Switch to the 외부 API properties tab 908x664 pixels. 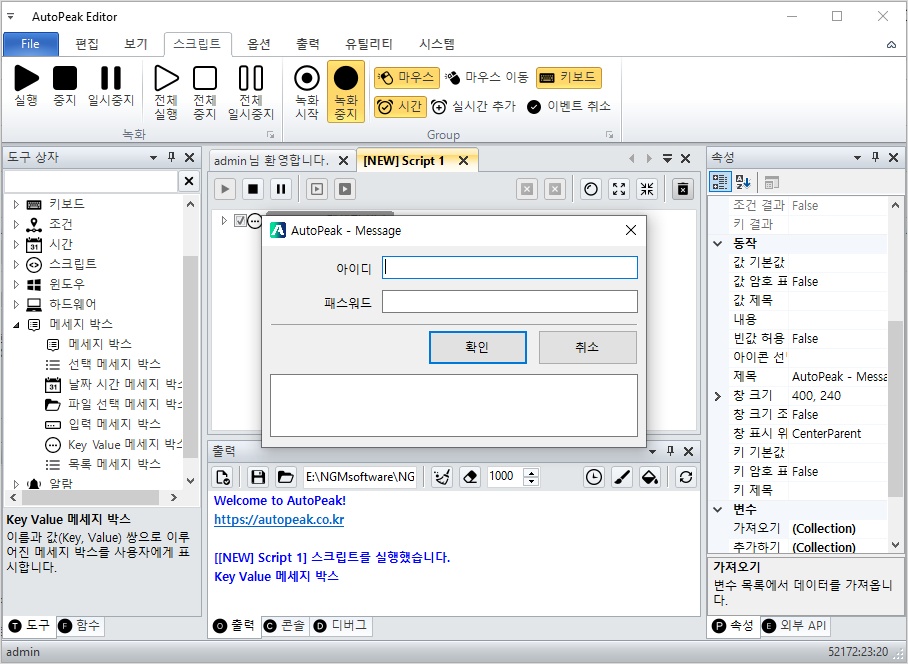point(795,626)
